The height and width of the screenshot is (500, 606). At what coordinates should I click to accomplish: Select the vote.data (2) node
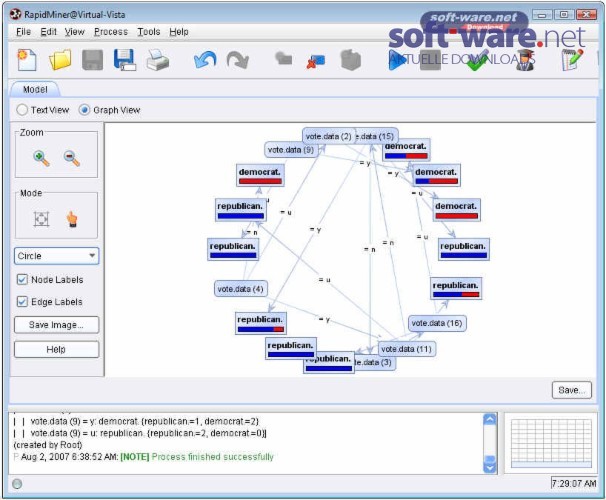click(329, 136)
